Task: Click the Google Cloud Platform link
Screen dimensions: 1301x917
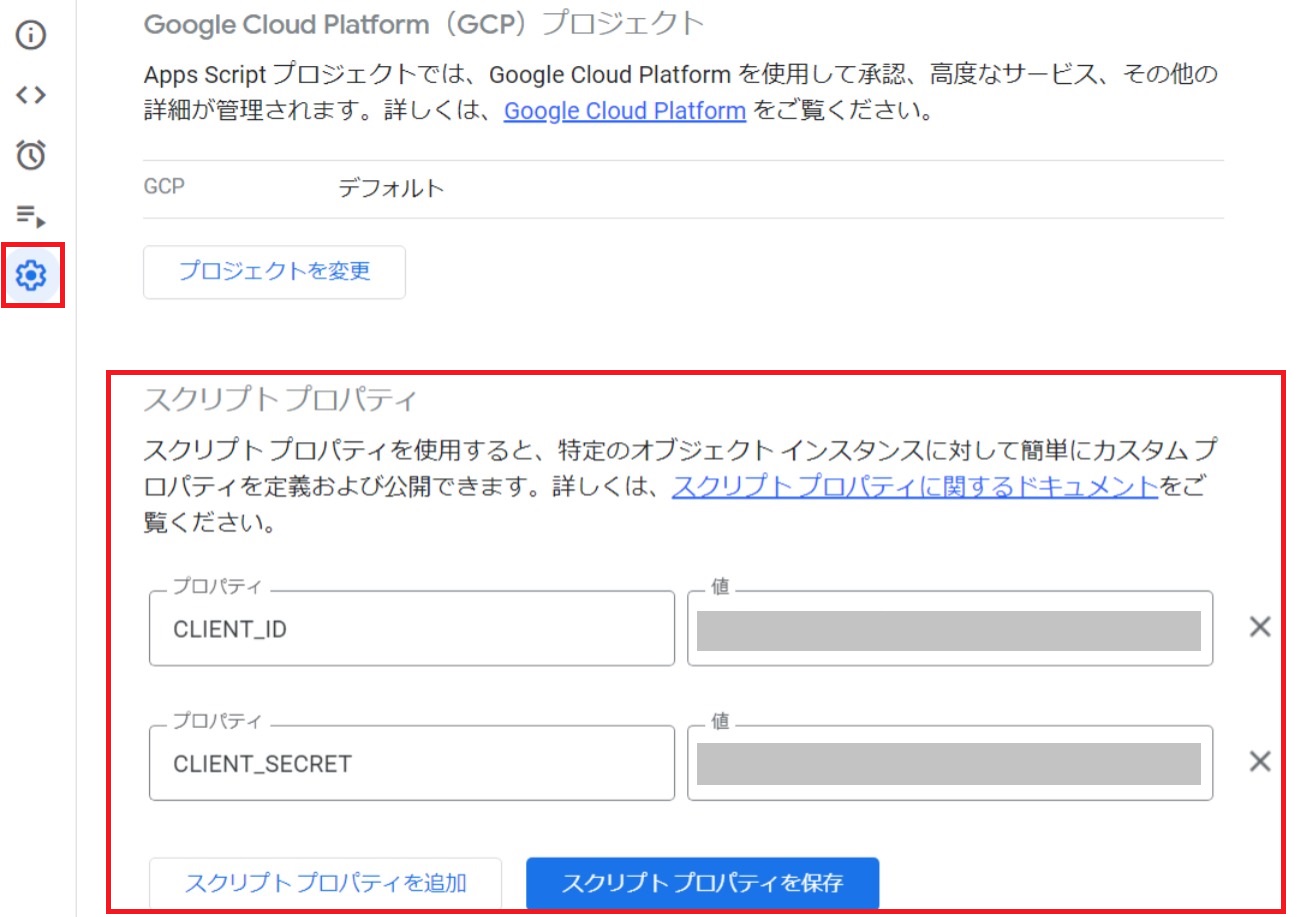Action: [625, 110]
